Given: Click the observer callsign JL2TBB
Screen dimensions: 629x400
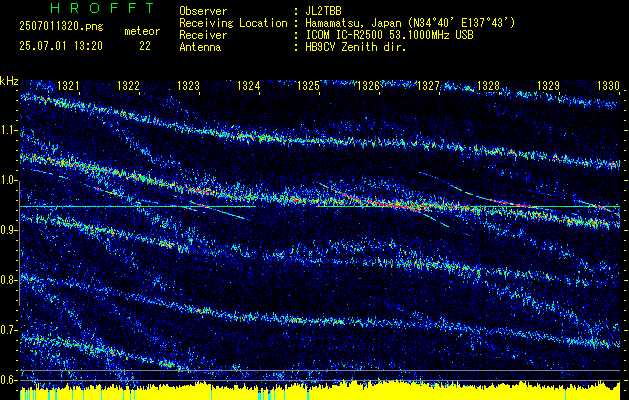Looking at the screenshot, I should point(323,11).
